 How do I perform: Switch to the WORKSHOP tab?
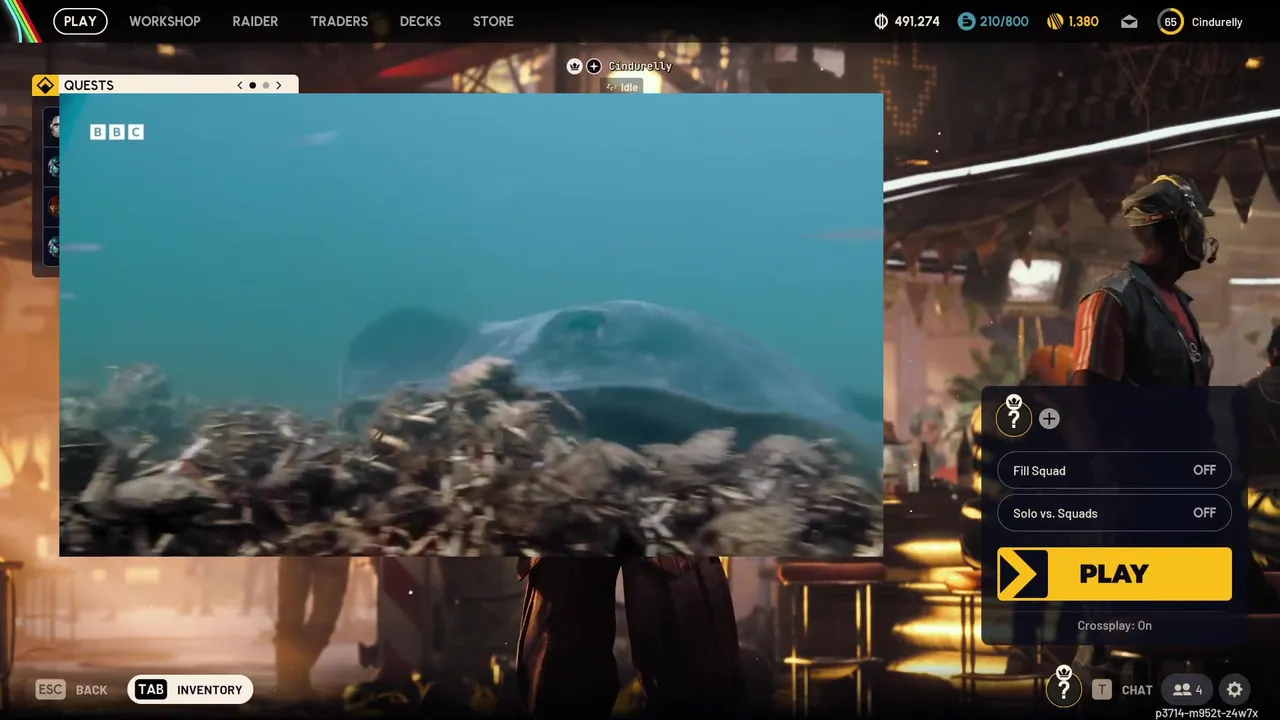[165, 21]
